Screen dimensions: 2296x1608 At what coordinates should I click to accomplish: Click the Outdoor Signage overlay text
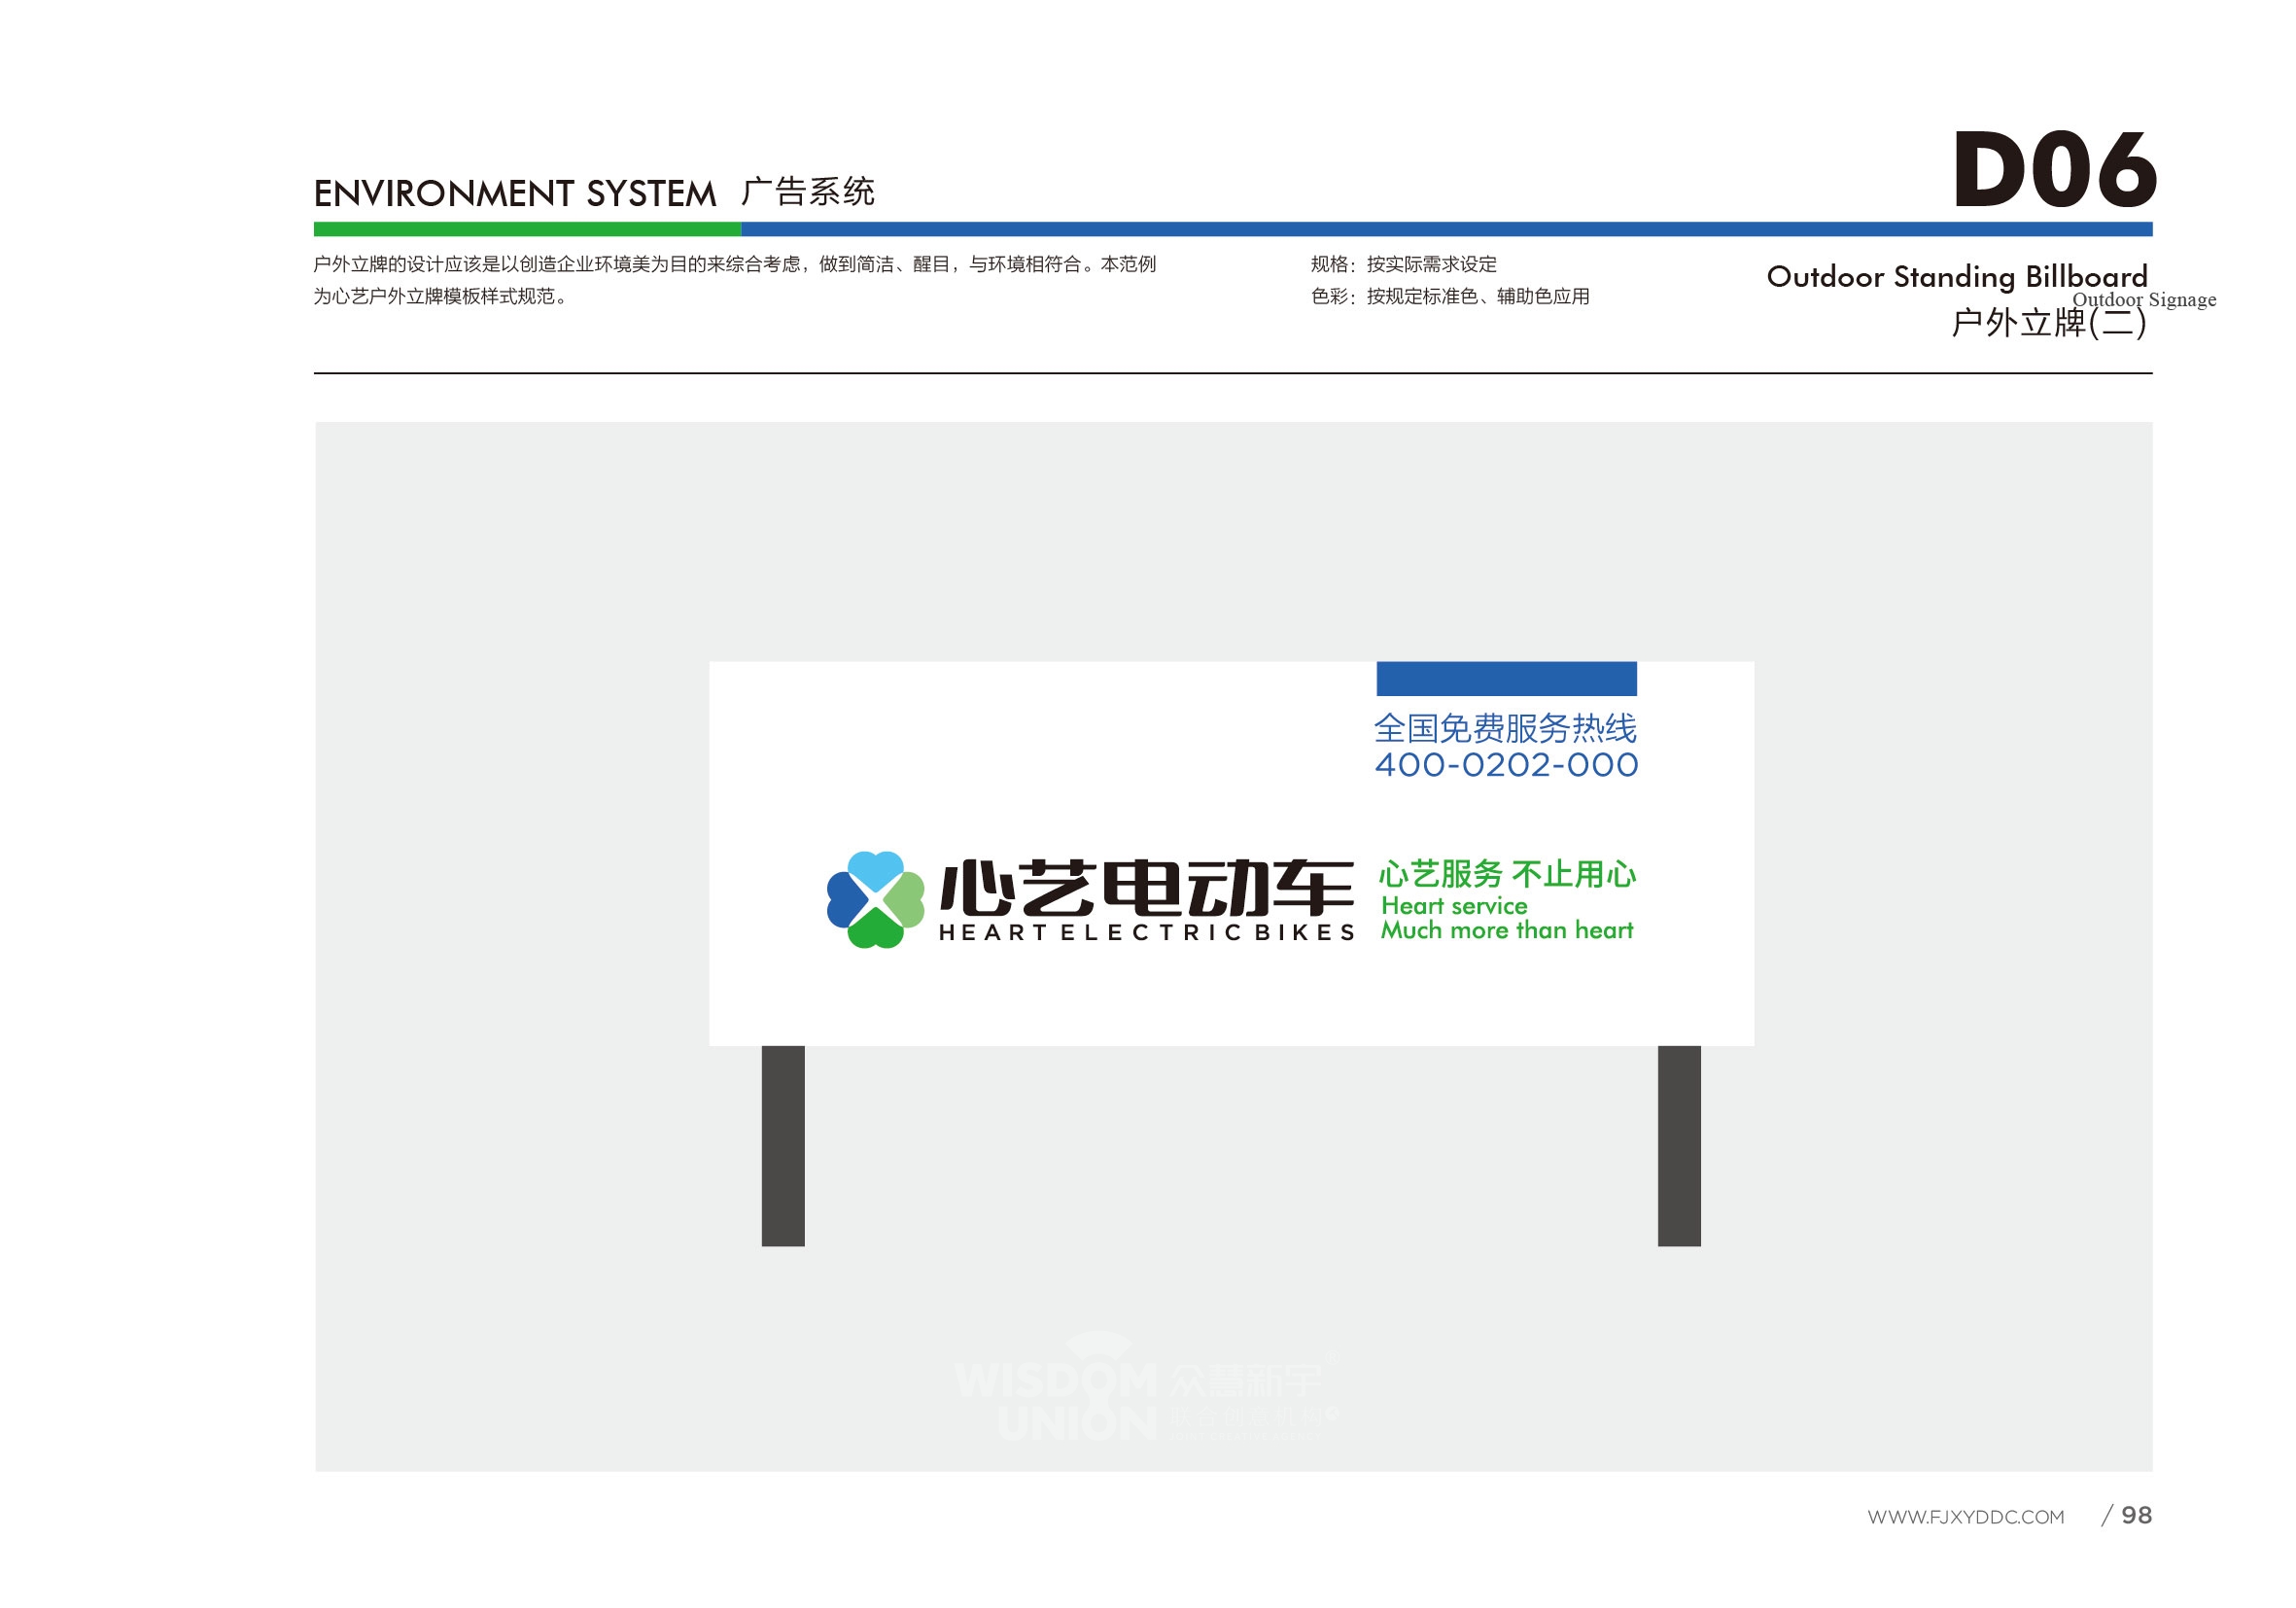point(2144,300)
